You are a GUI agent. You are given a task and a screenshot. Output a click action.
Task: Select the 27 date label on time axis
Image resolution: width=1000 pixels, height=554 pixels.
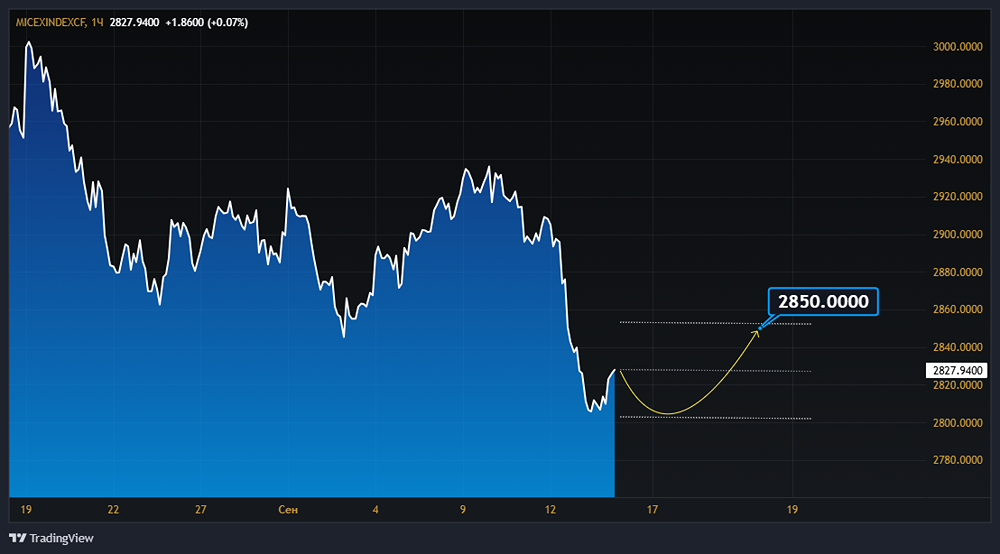click(x=201, y=510)
